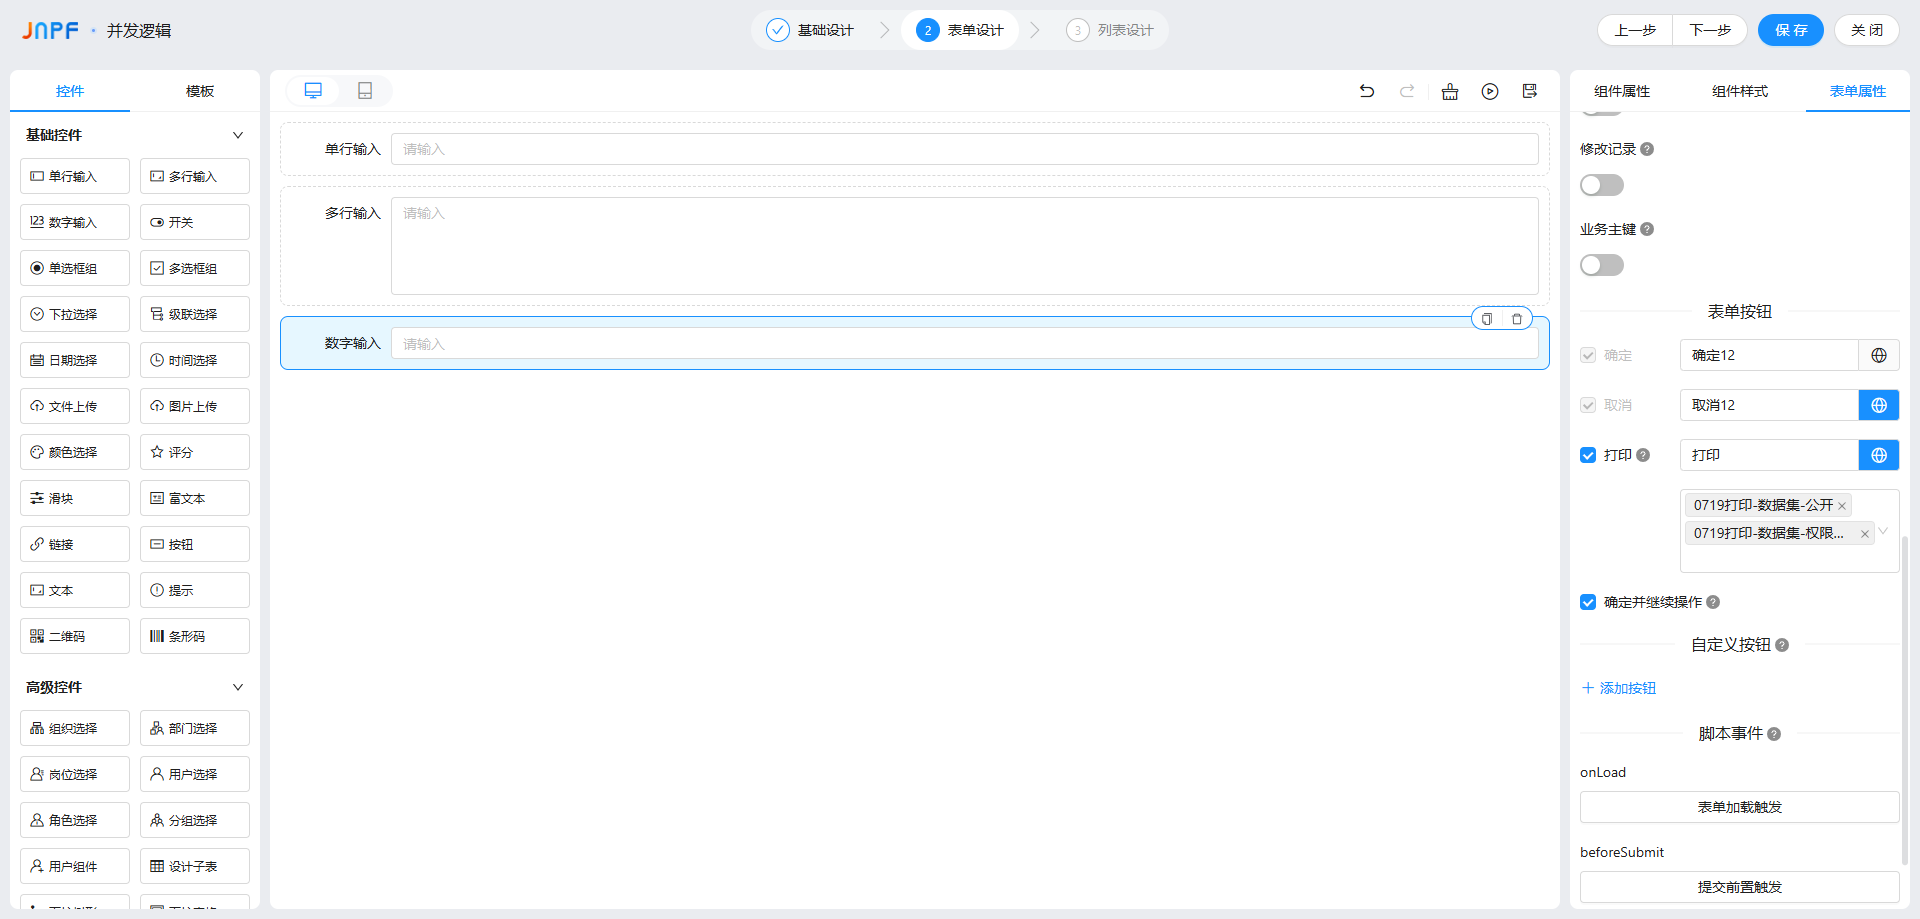Add the 级联选择 control
This screenshot has width=1920, height=919.
[195, 314]
